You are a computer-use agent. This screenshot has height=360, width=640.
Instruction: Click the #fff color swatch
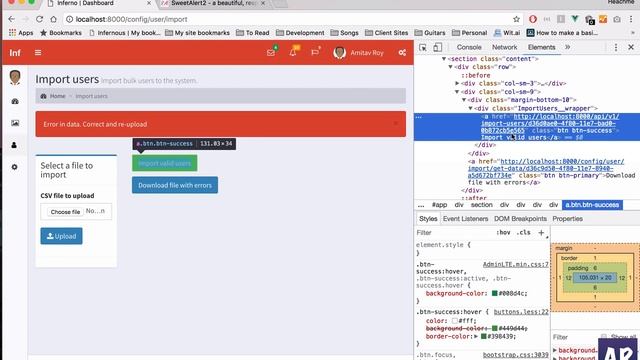tap(454, 321)
